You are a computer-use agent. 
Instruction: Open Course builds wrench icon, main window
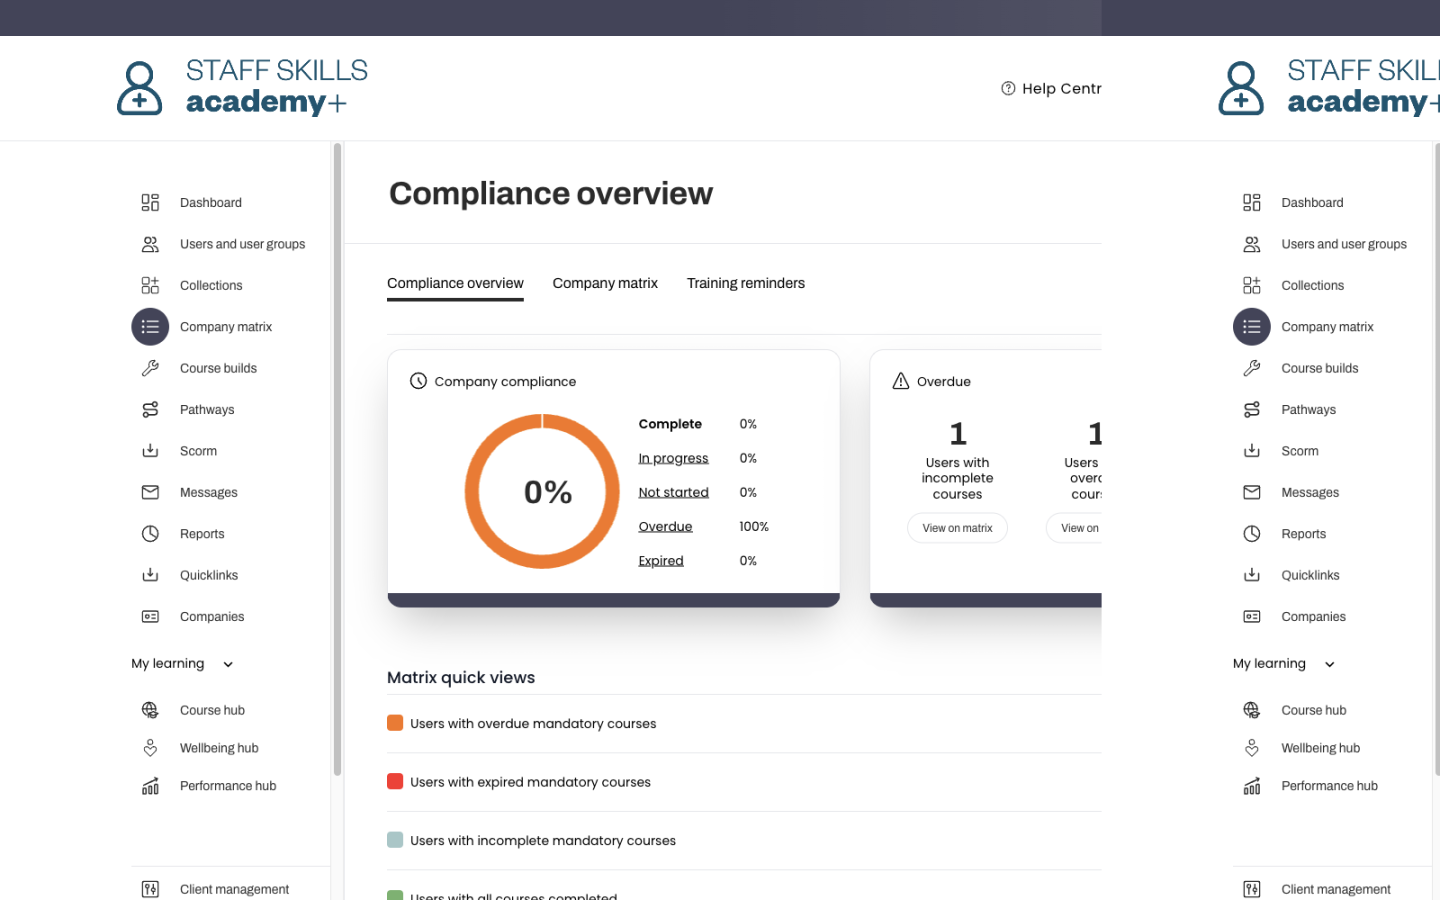150,368
